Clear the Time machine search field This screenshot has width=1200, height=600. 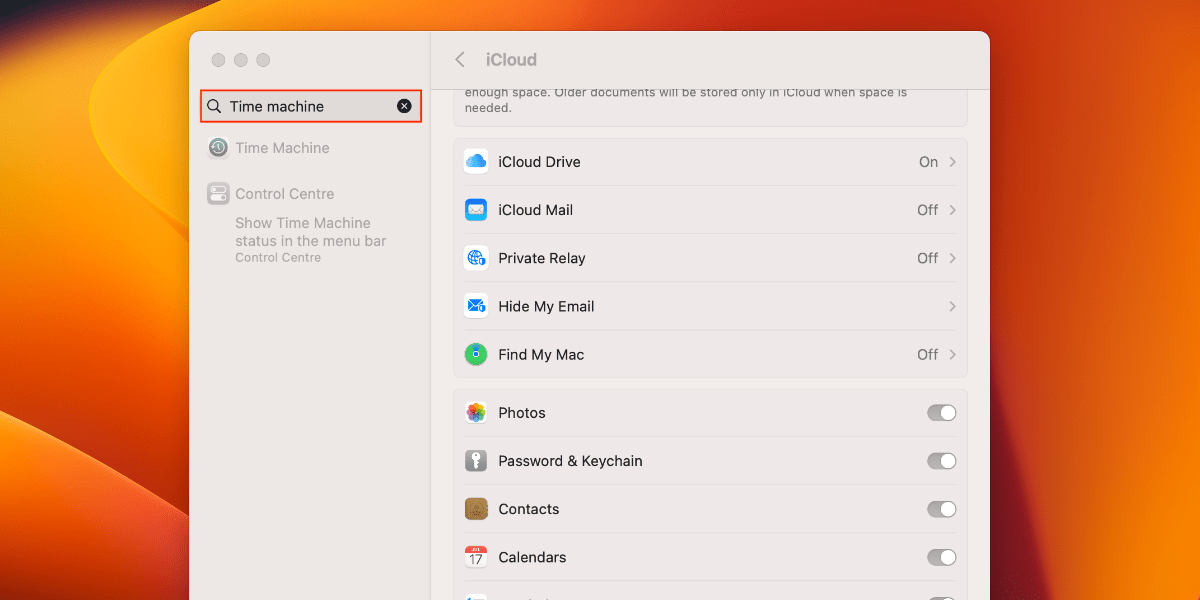pyautogui.click(x=404, y=106)
